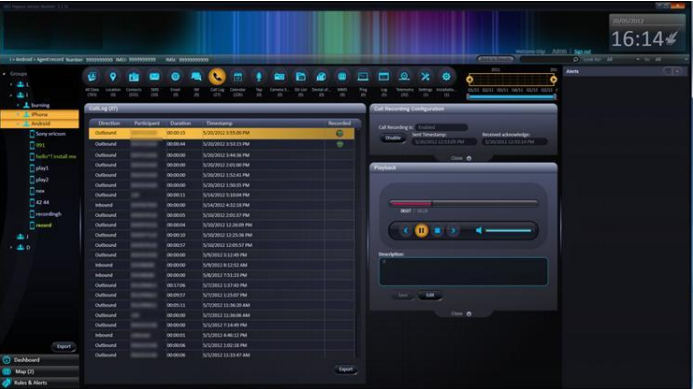Open the Installation gear icon
693x389 pixels.
pos(446,77)
